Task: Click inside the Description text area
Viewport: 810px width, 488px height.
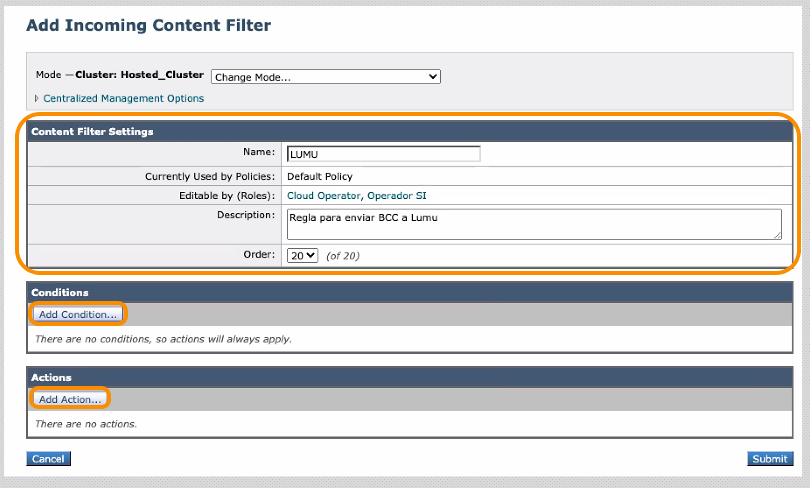Action: tap(532, 224)
